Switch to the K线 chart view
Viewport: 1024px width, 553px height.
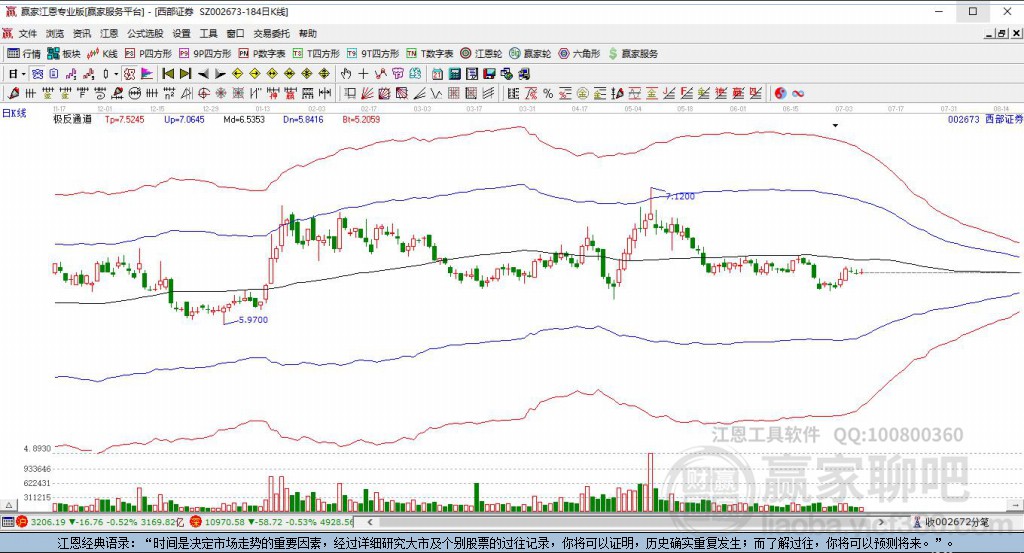(102, 54)
